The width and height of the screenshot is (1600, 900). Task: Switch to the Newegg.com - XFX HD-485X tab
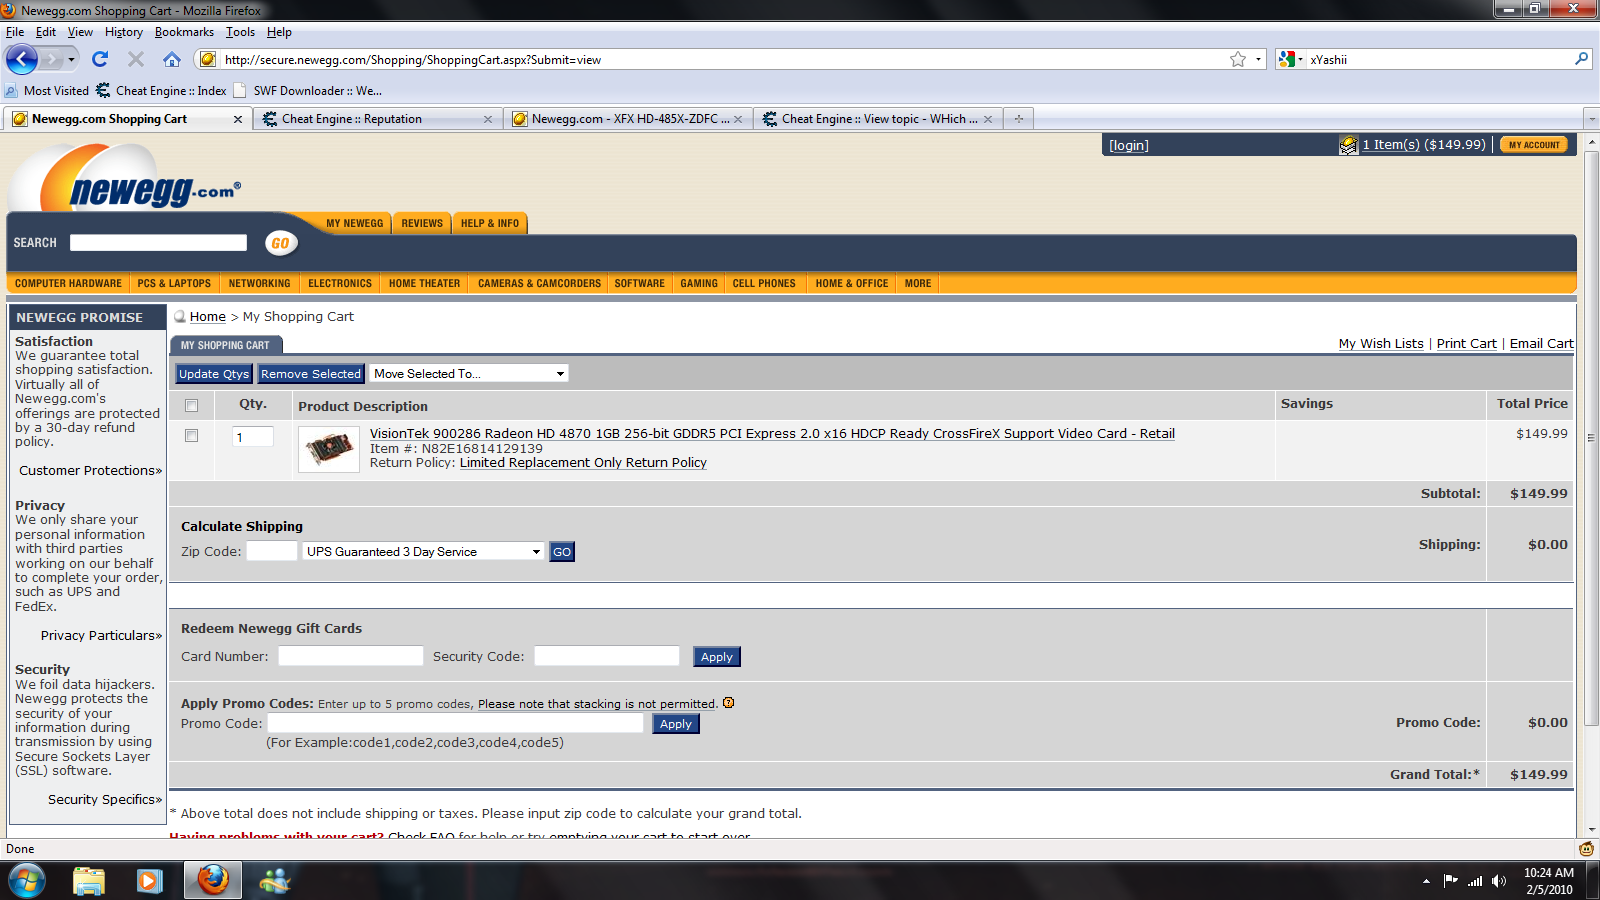(628, 119)
